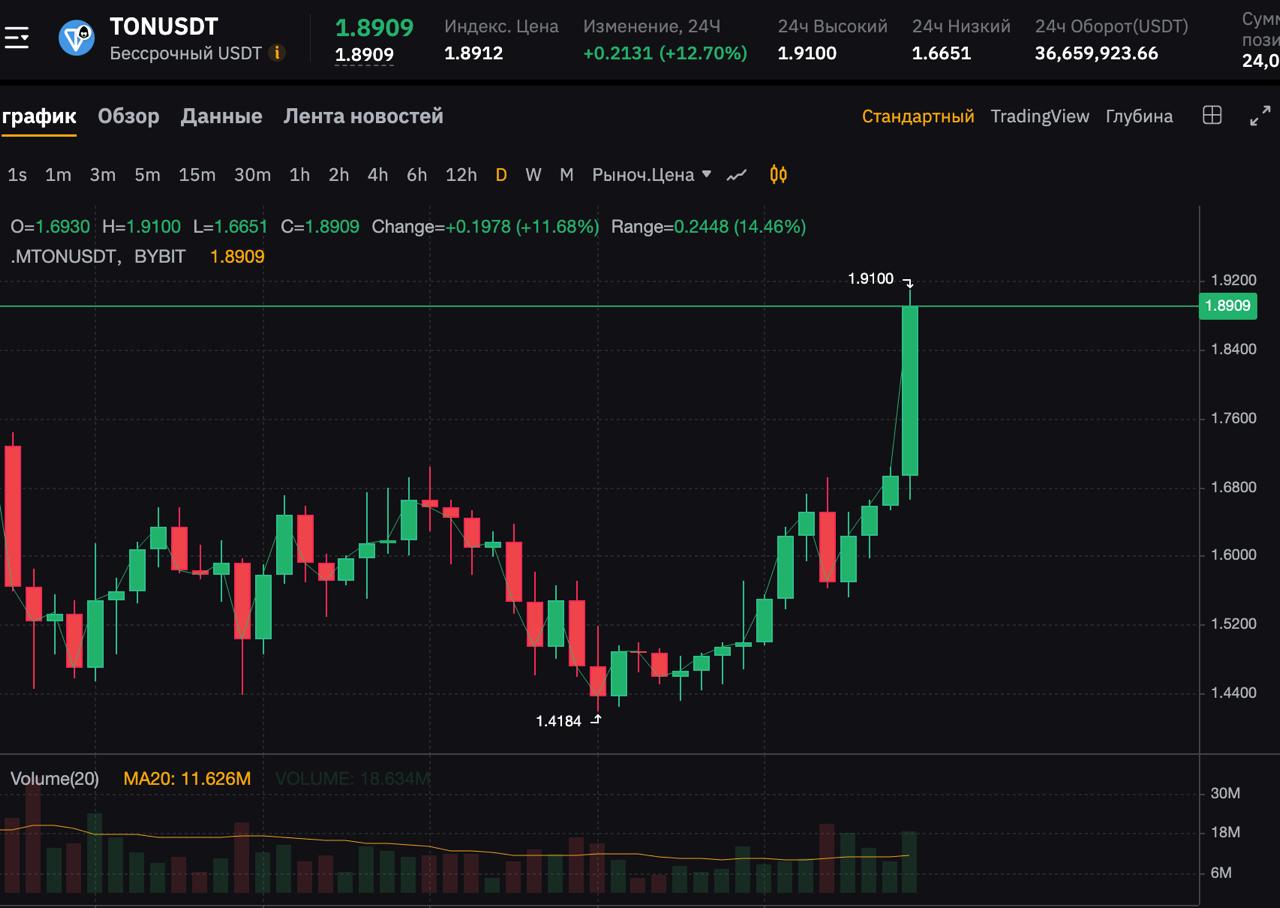Click the info icon beside Бессрочный USDT
The image size is (1280, 908).
(277, 53)
